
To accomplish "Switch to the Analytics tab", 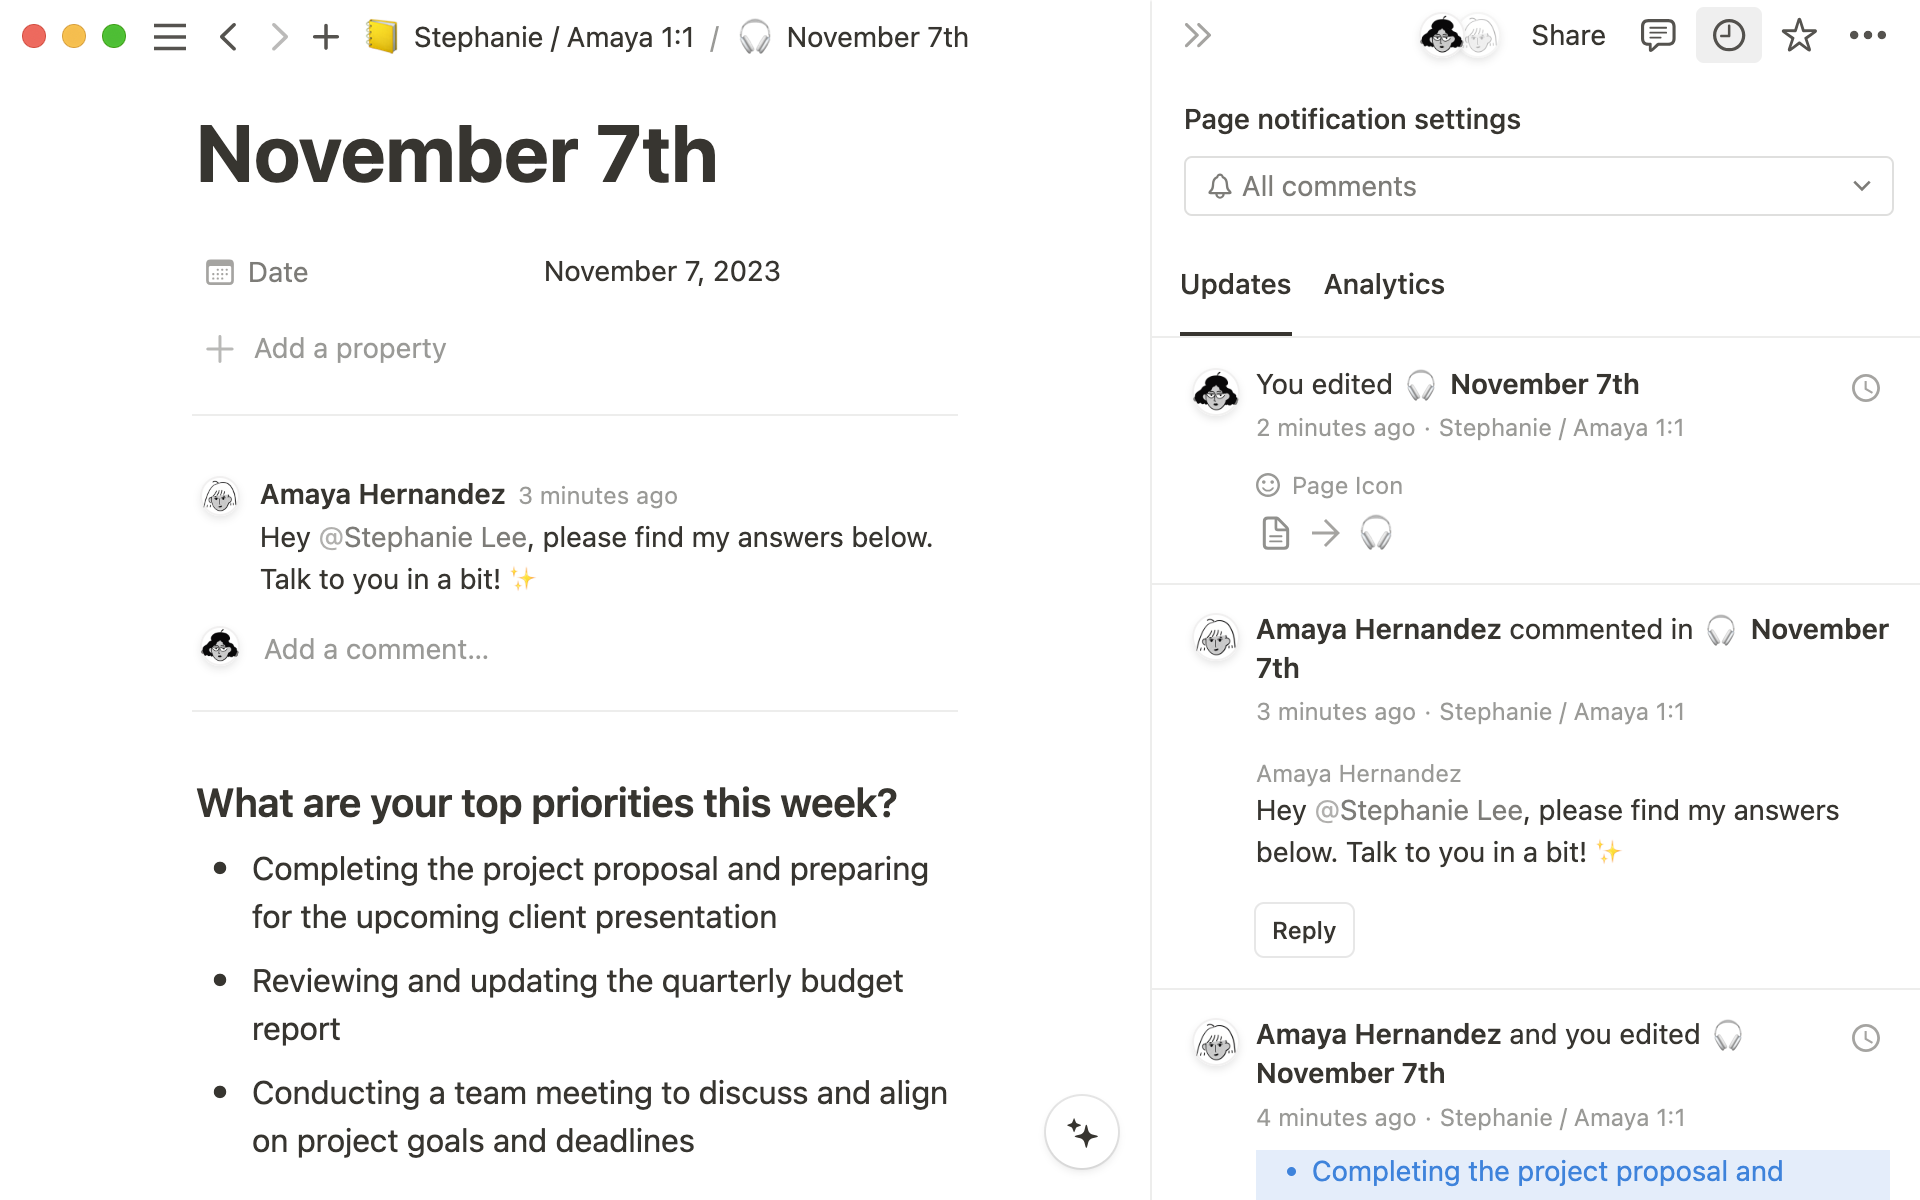I will [1384, 283].
